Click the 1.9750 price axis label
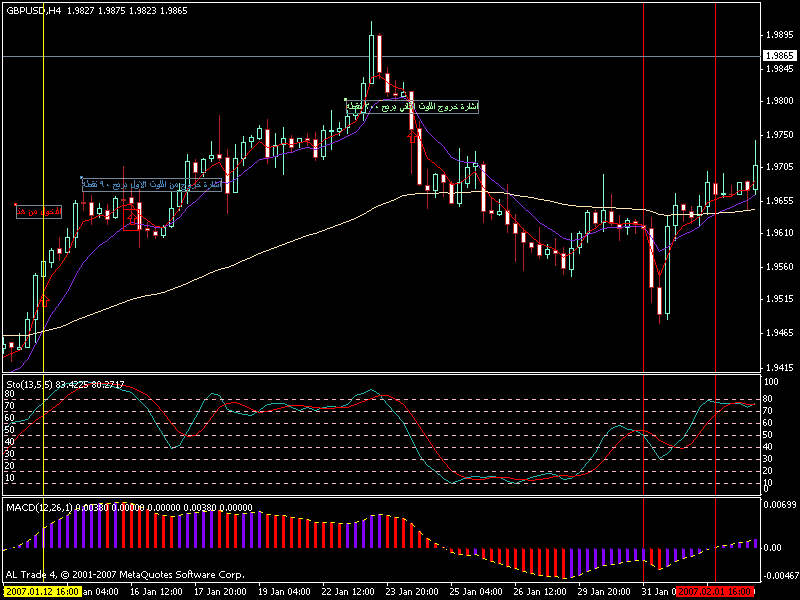Screen dimensions: 800x600 coord(776,134)
